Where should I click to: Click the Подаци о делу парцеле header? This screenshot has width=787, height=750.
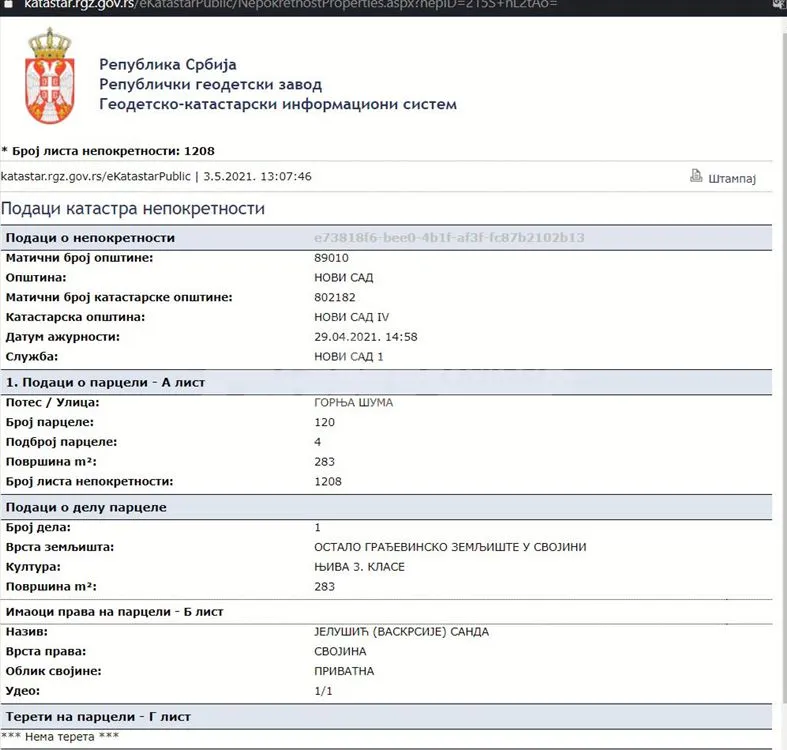click(x=86, y=507)
